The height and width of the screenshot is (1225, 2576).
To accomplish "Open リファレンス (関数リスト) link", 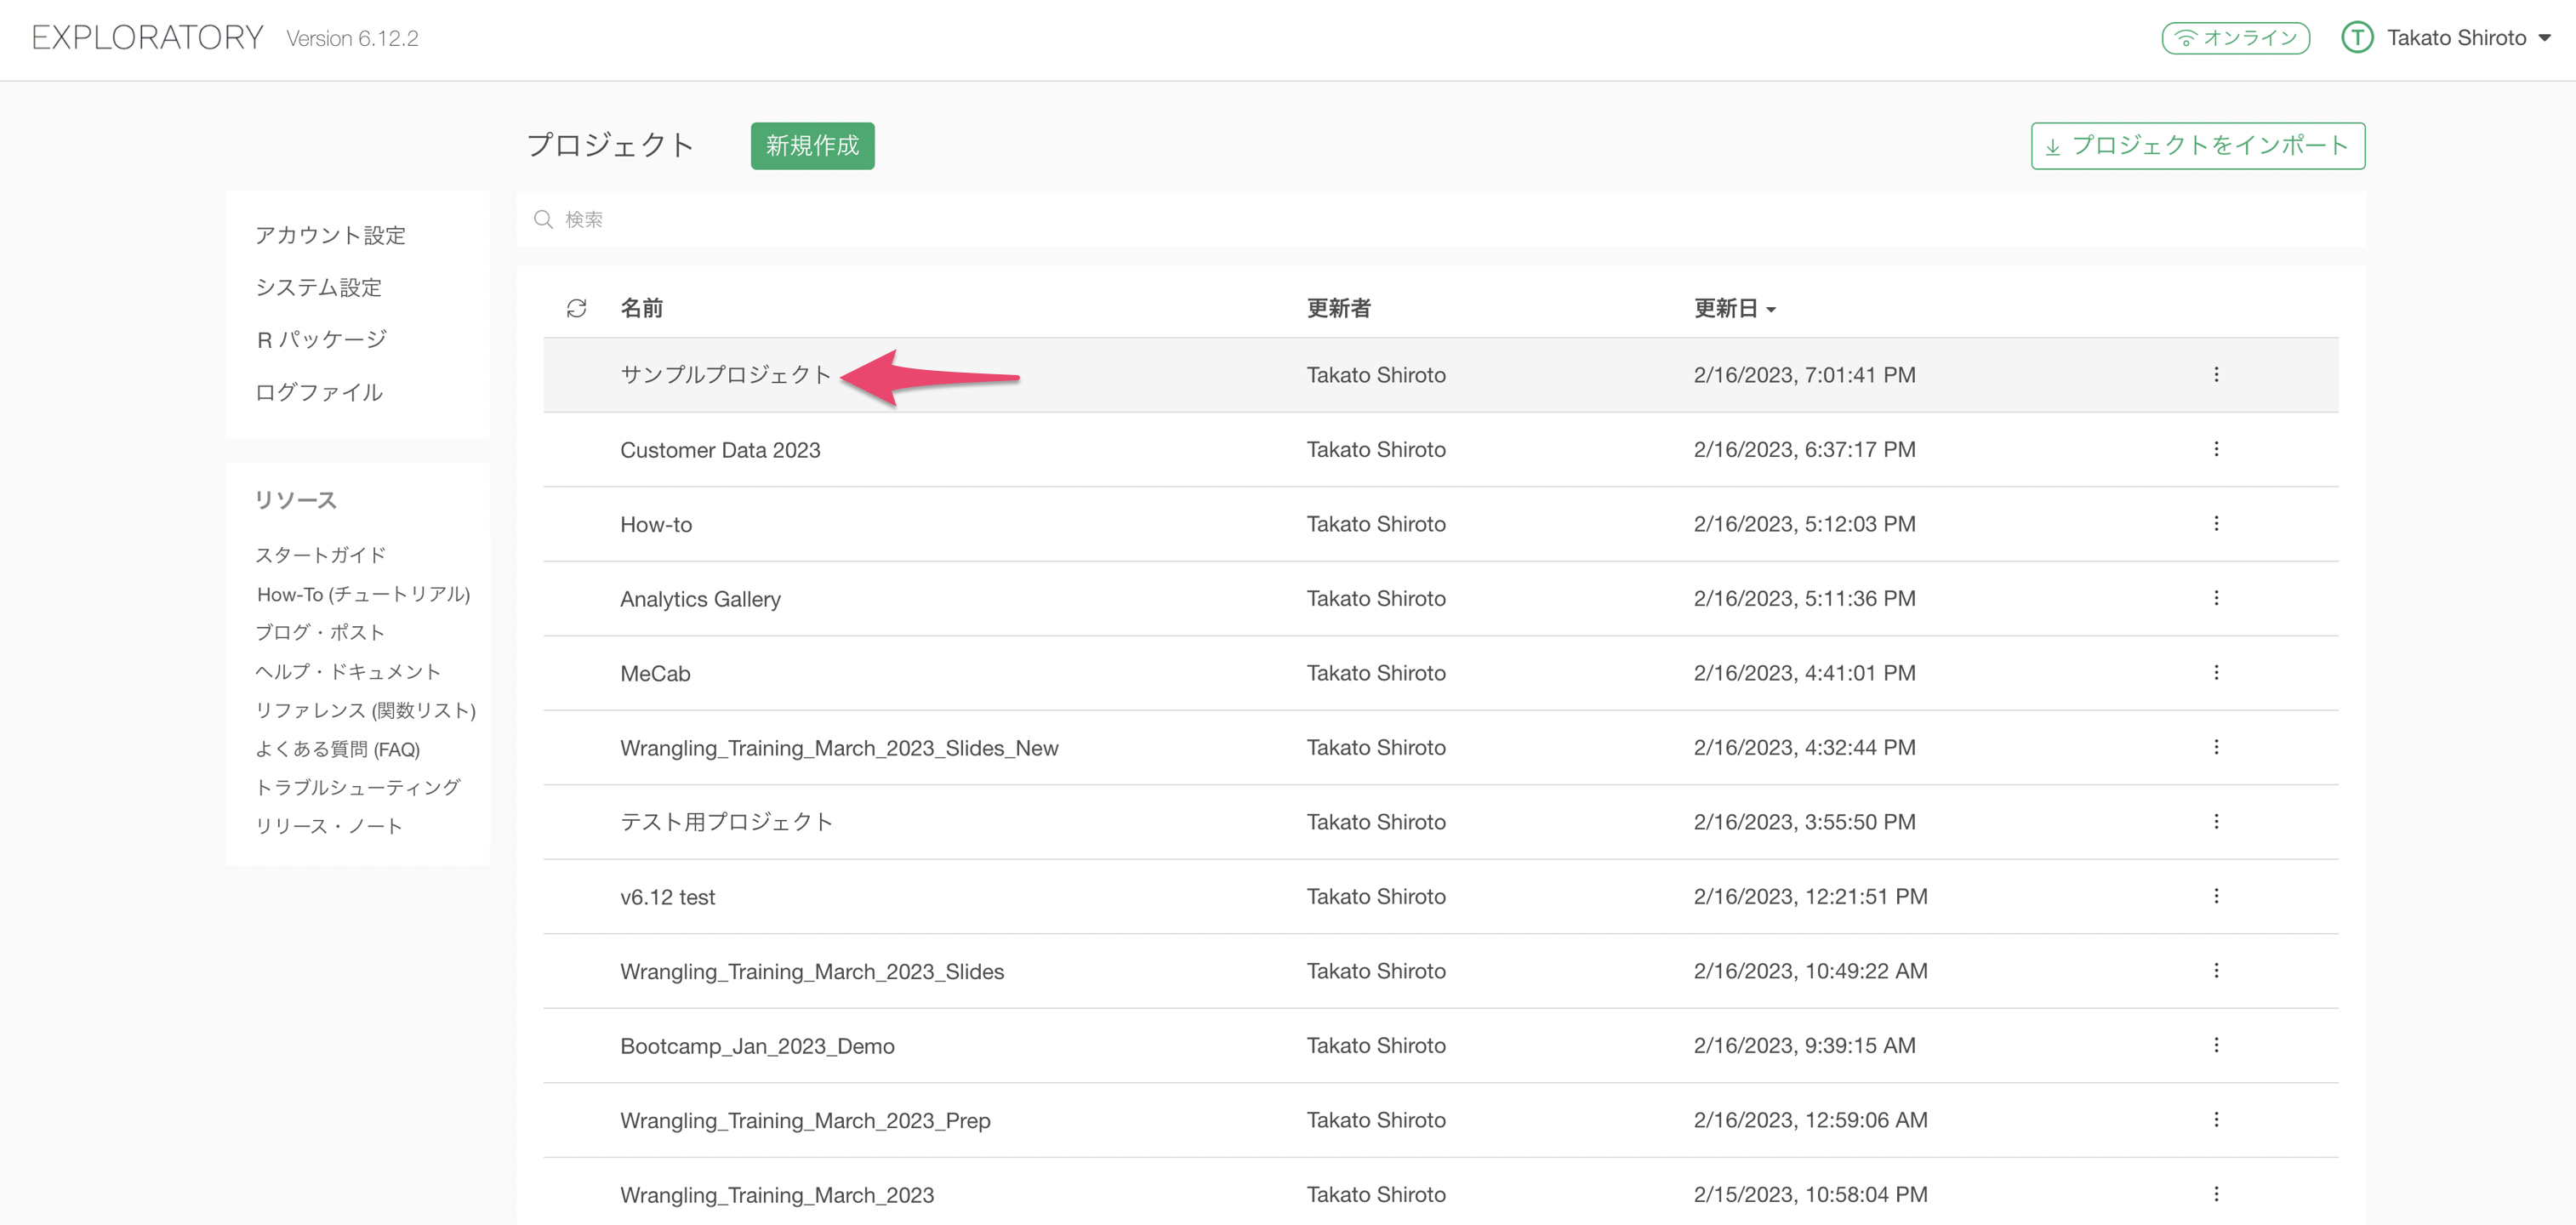I will pos(365,710).
